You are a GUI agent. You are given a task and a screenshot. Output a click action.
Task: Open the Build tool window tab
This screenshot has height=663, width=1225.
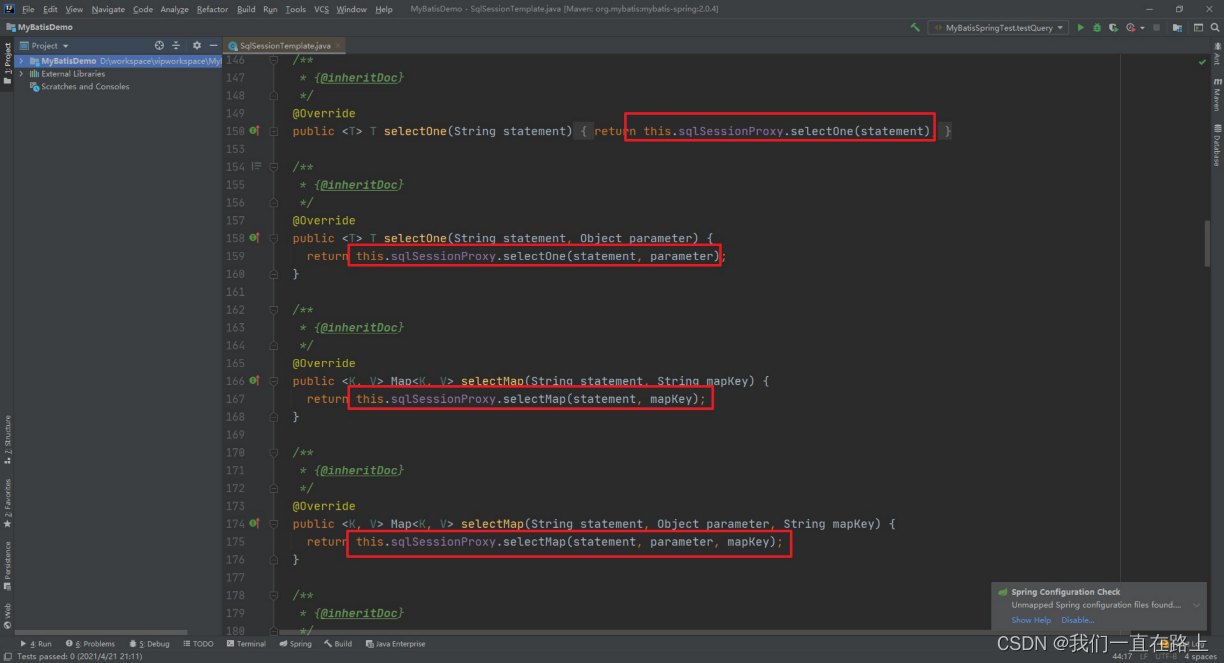pyautogui.click(x=337, y=644)
